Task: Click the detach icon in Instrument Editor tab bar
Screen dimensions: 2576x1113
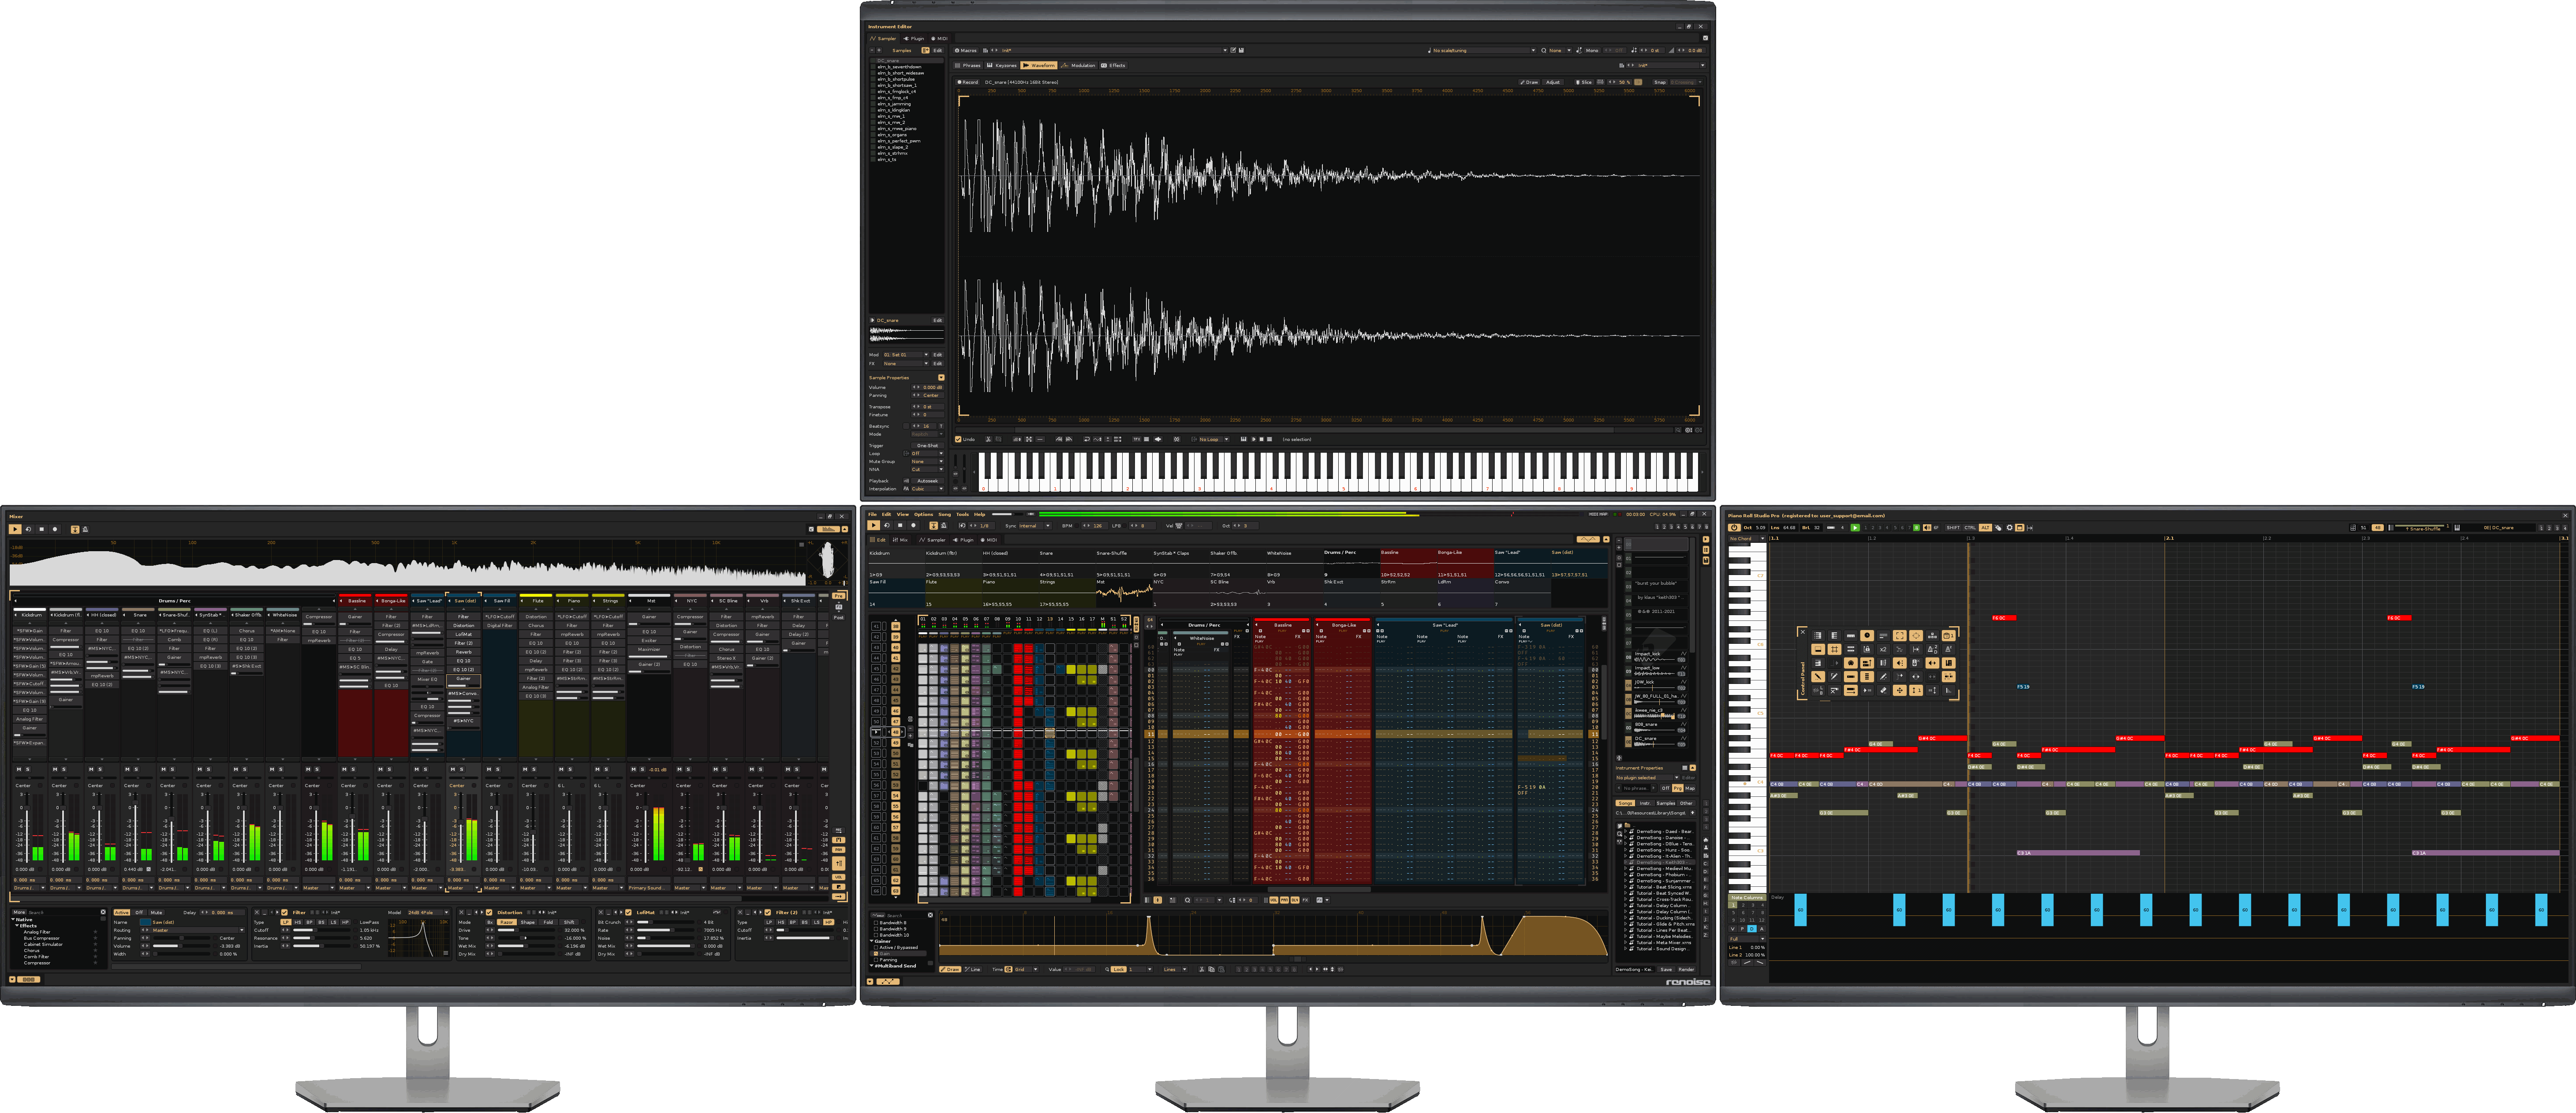Action: tap(1706, 38)
